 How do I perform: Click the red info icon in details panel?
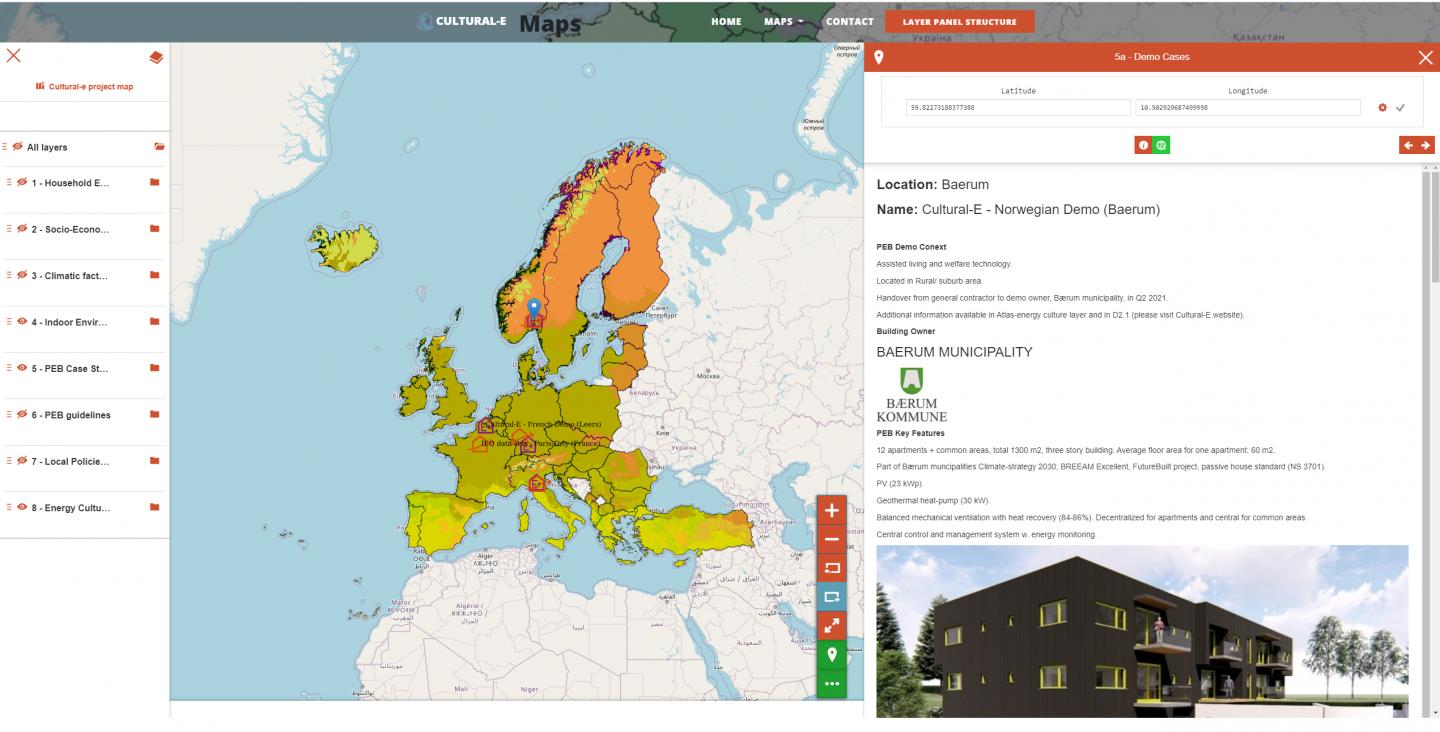(1143, 145)
